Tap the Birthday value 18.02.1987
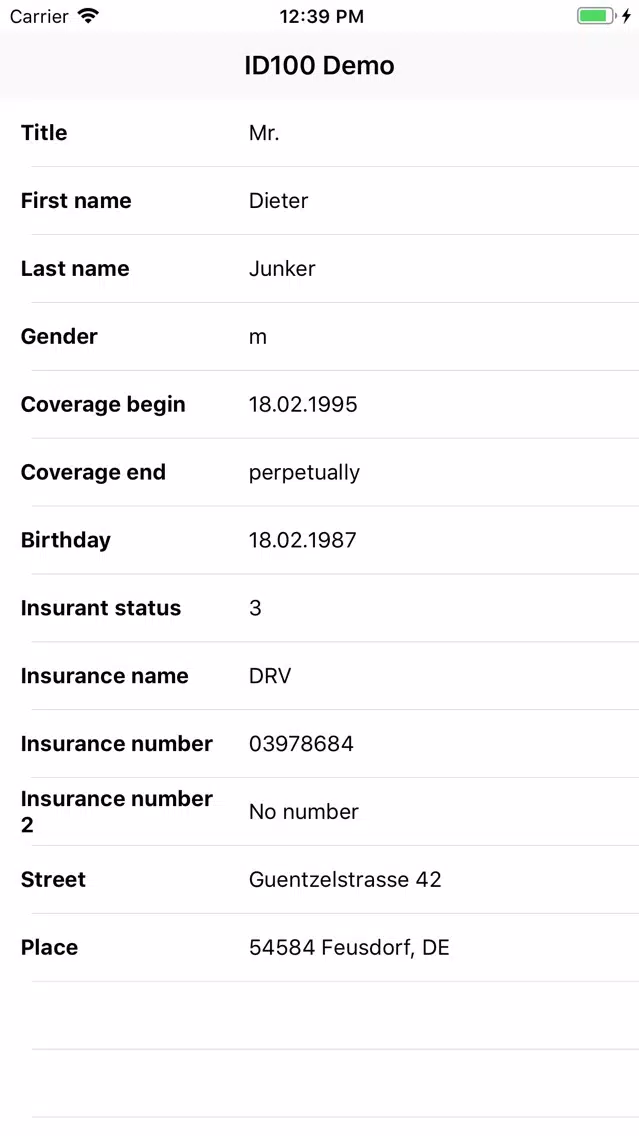Viewport: 639px width, 1136px height. [303, 540]
